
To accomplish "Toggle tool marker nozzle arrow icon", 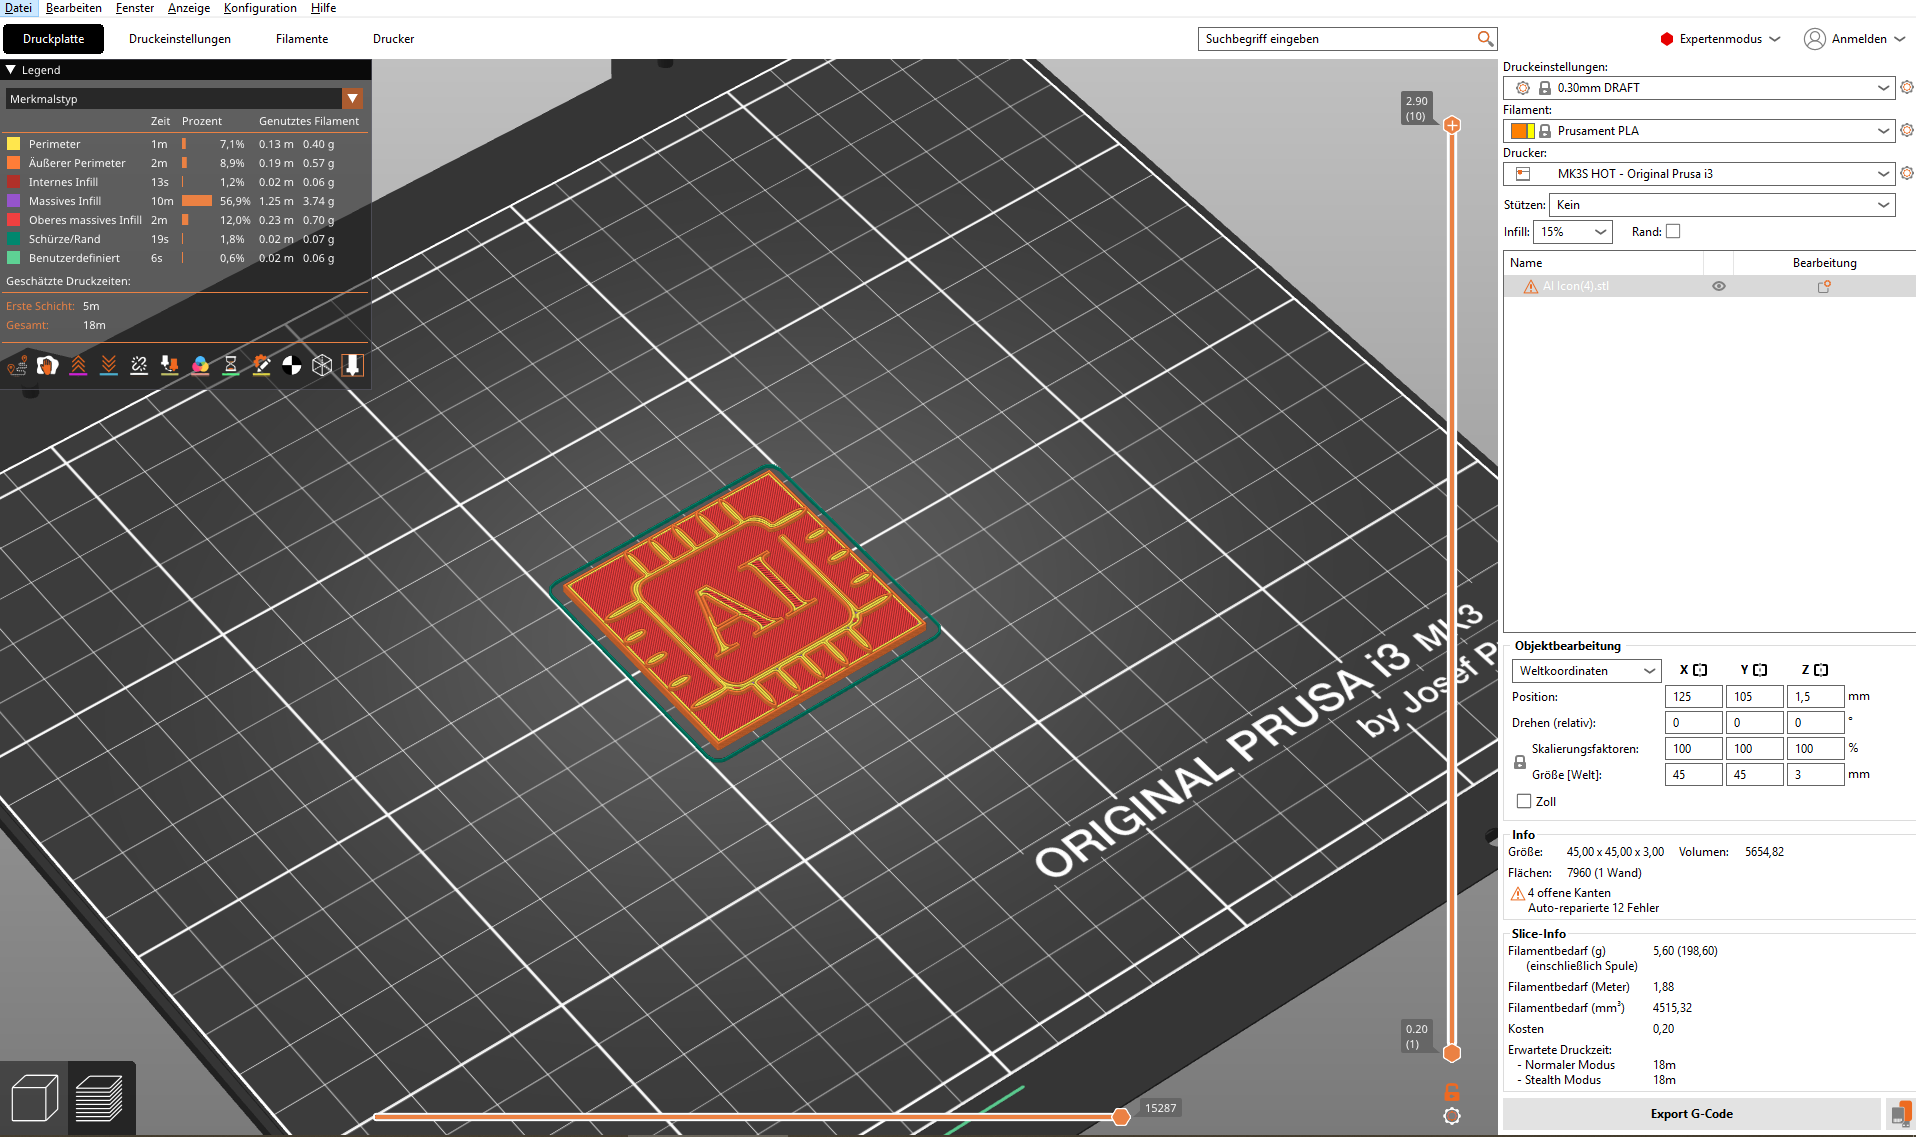I will point(352,366).
